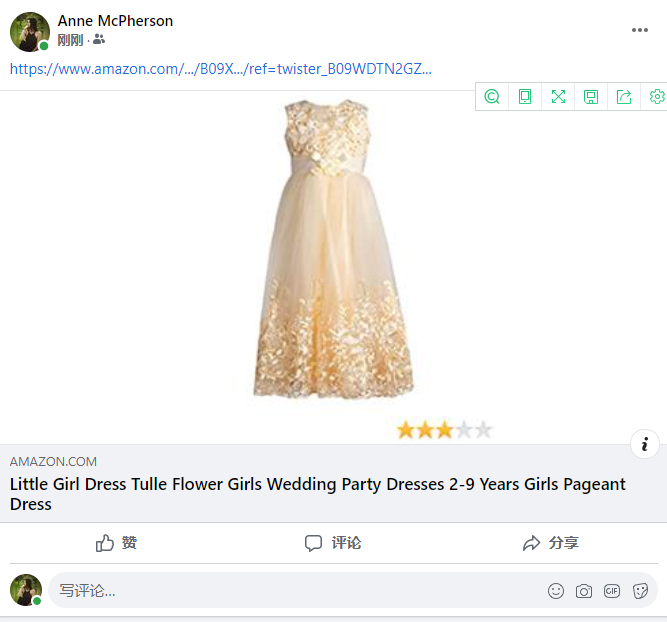
Task: Open the dress product image preview
Action: [x=332, y=250]
